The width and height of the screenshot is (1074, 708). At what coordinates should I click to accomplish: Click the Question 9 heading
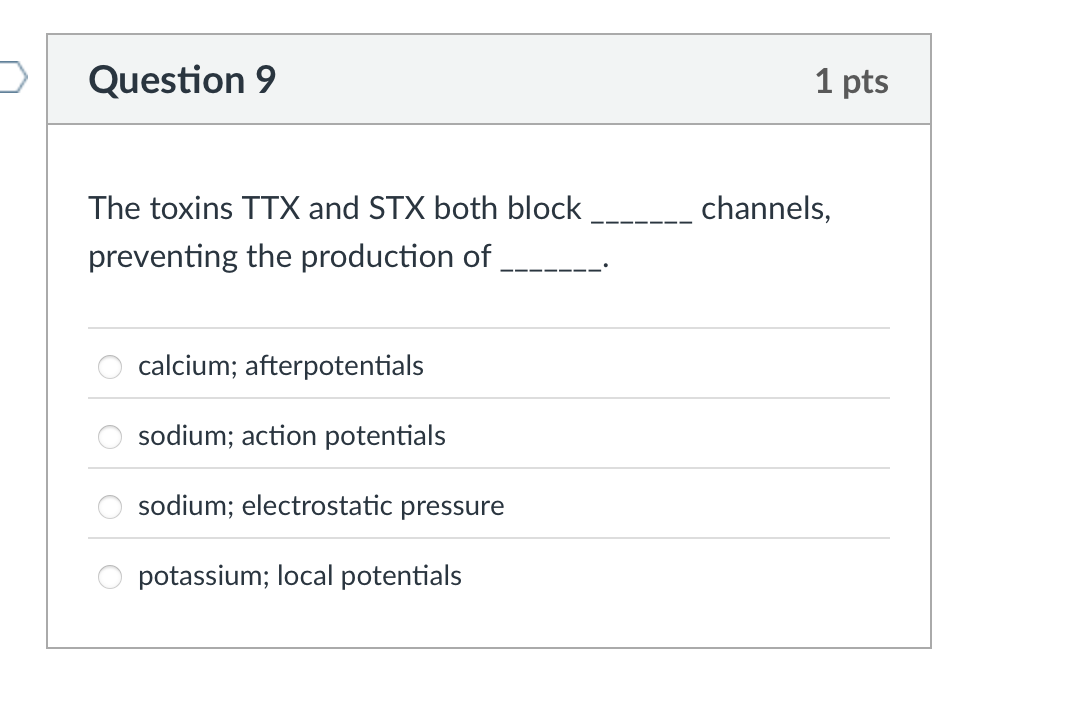pyautogui.click(x=181, y=80)
